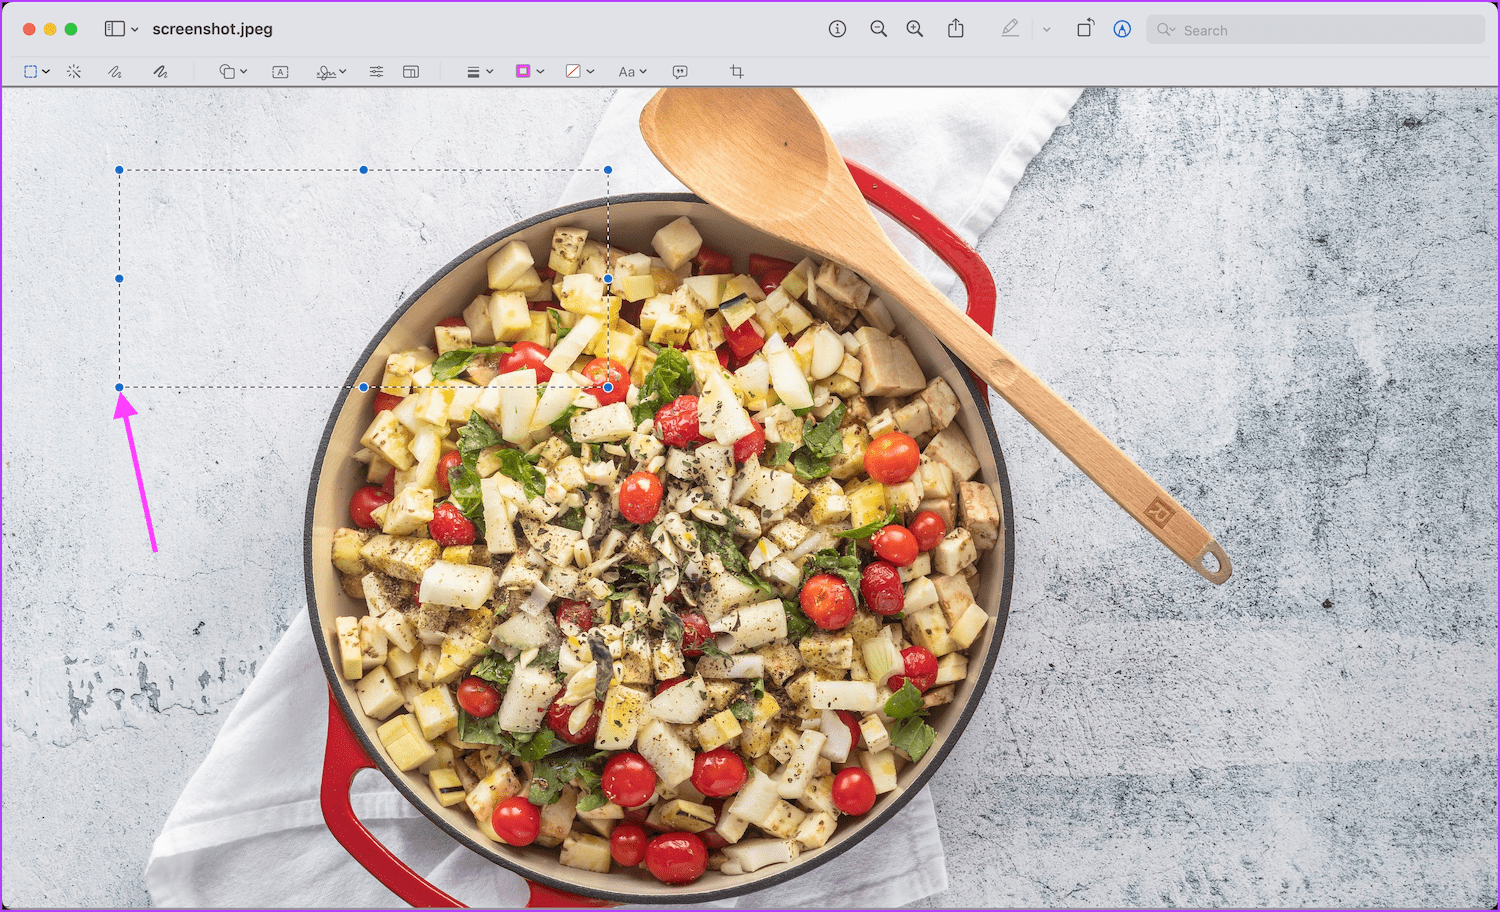
Task: Select the Instant Alpha wand tool
Action: point(74,72)
